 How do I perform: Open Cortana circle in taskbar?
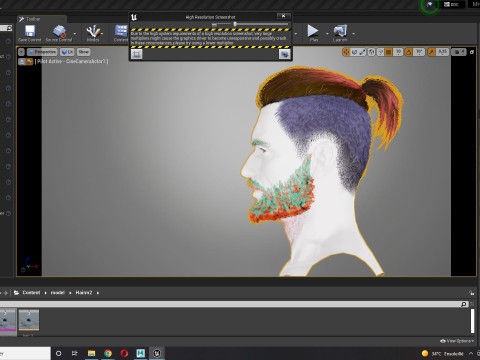point(59,353)
